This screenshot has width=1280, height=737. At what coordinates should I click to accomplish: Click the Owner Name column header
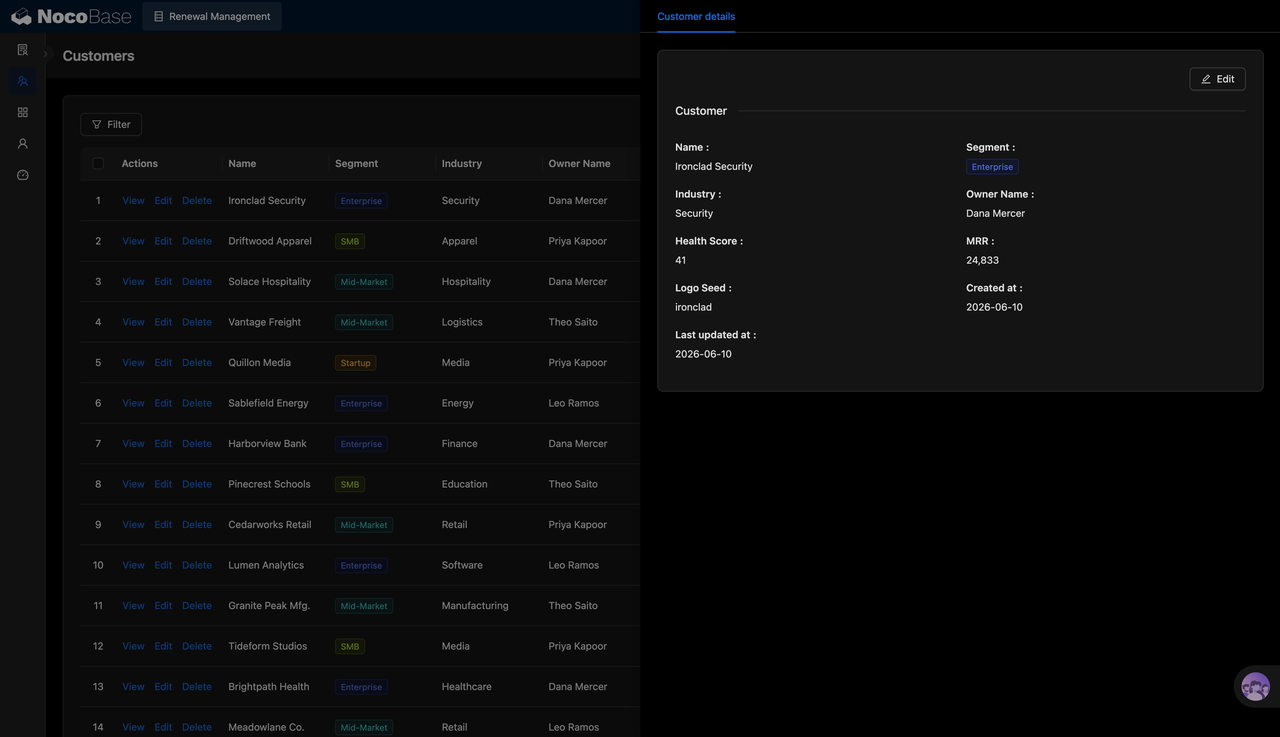579,163
